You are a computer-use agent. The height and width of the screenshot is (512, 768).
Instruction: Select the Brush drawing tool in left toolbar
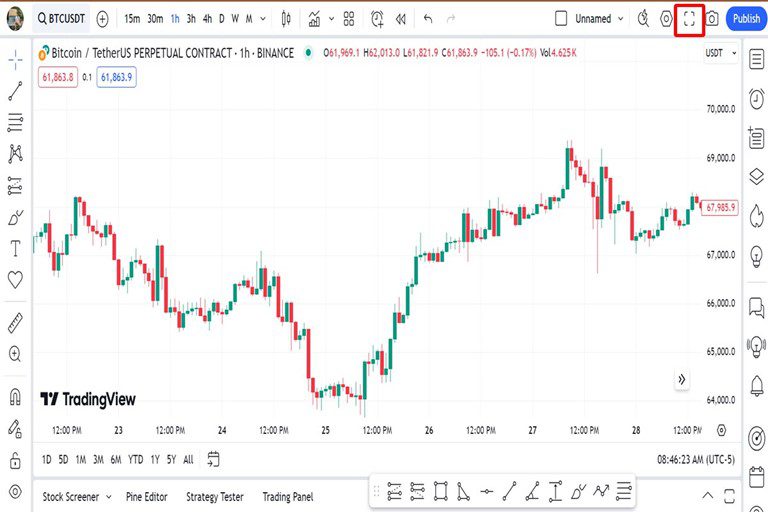(15, 218)
